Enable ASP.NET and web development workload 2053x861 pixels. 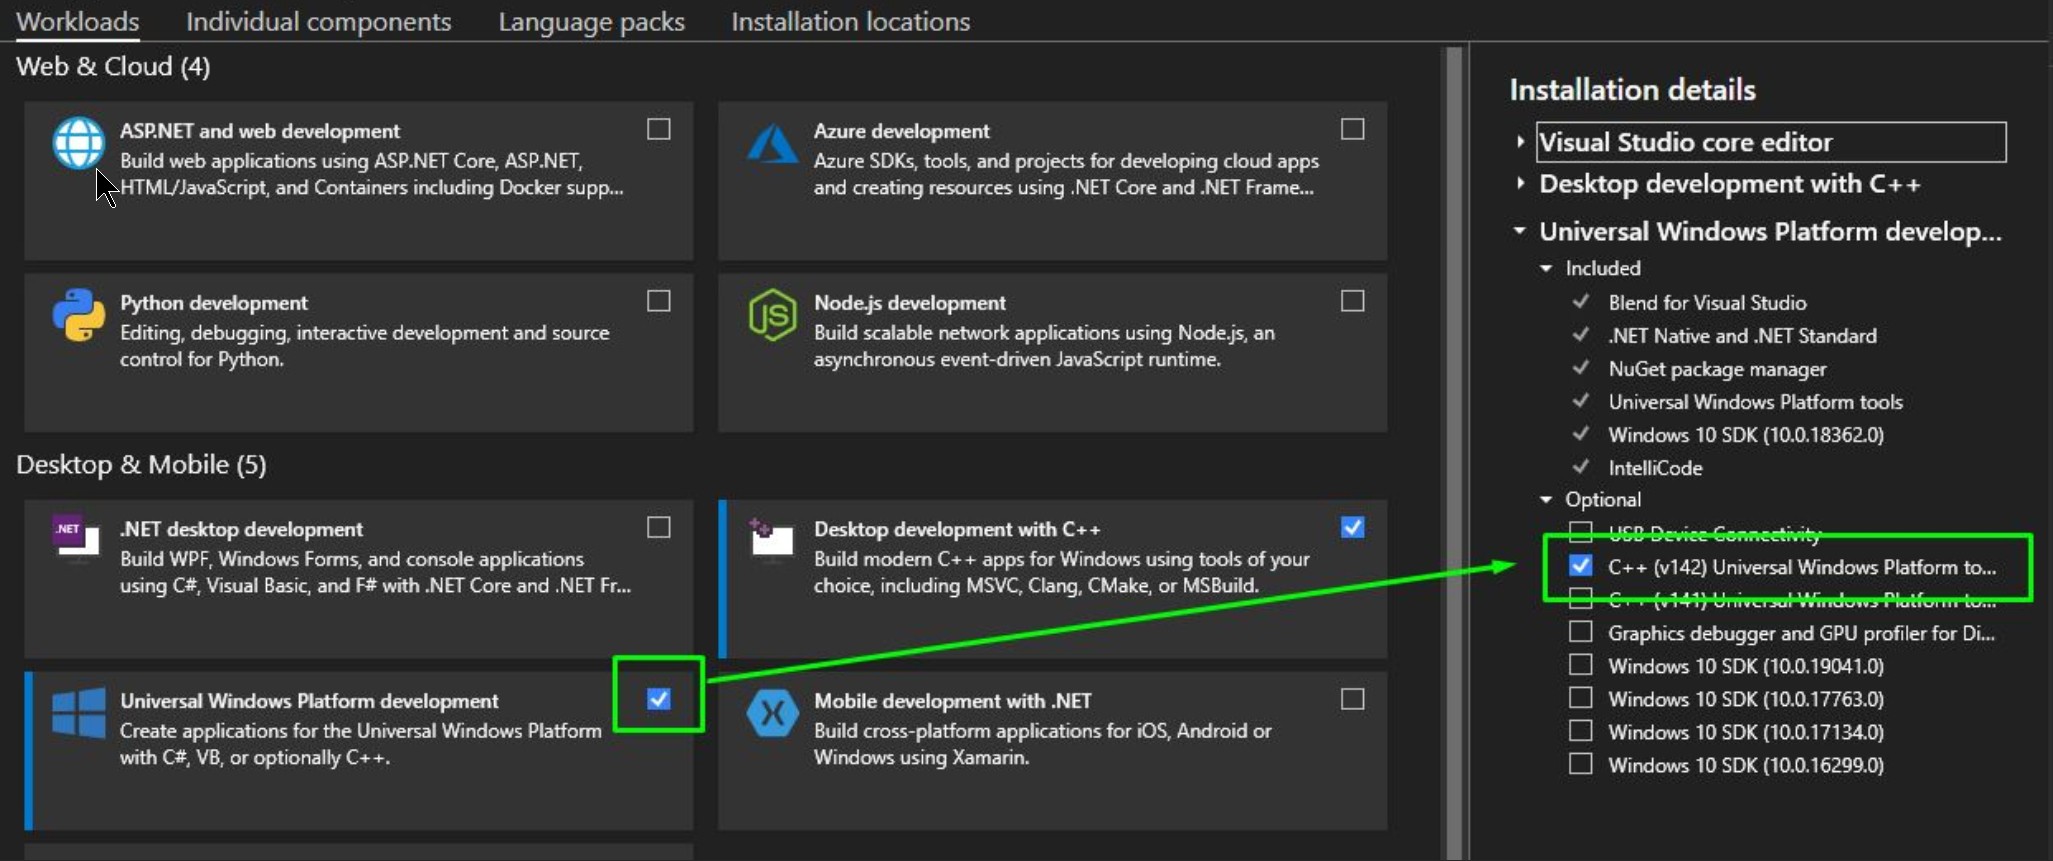[658, 129]
